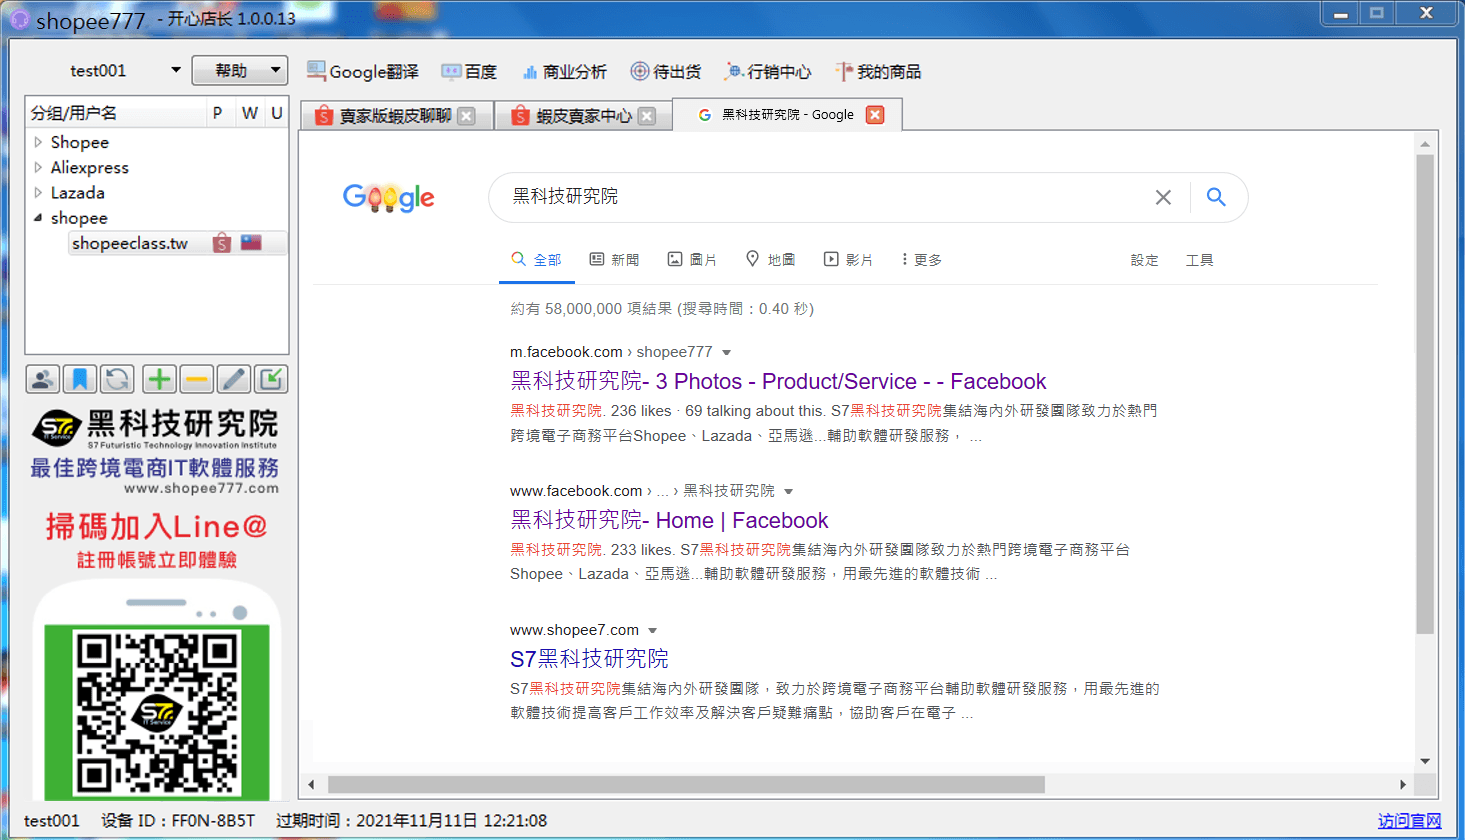This screenshot has width=1465, height=840.
Task: Select the 地圖 search filter
Action: coord(770,260)
